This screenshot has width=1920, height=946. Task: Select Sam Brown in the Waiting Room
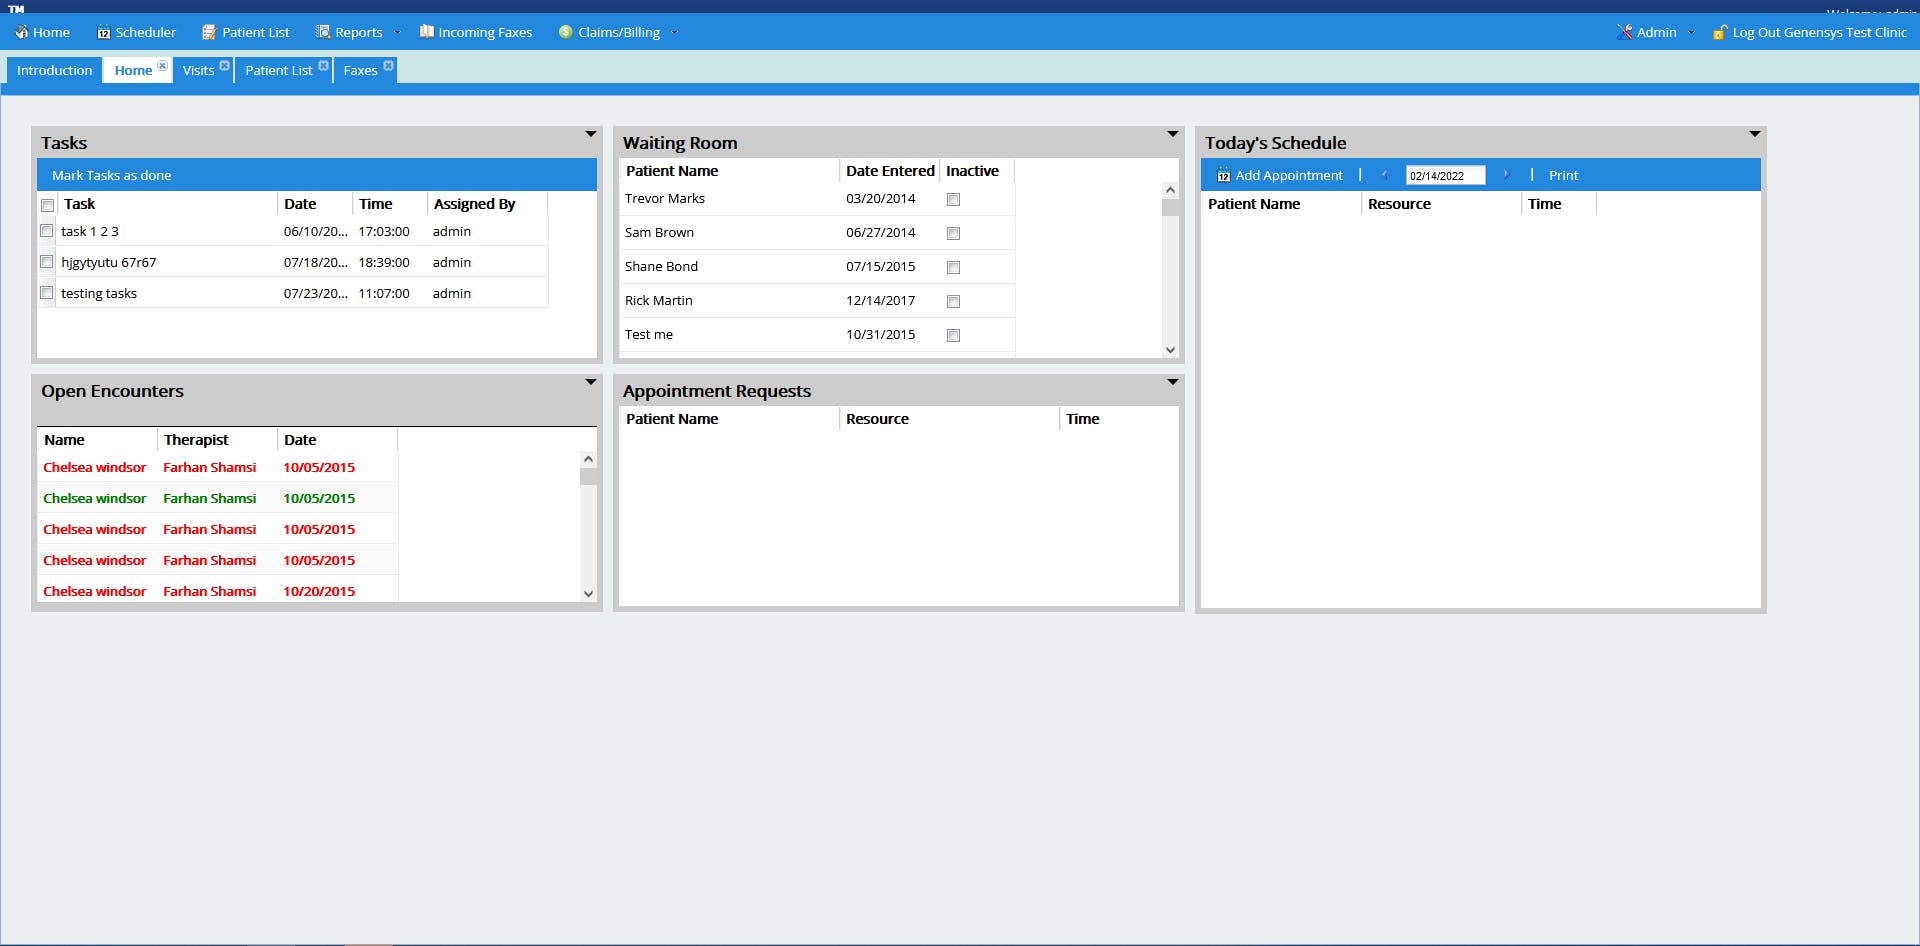click(659, 232)
